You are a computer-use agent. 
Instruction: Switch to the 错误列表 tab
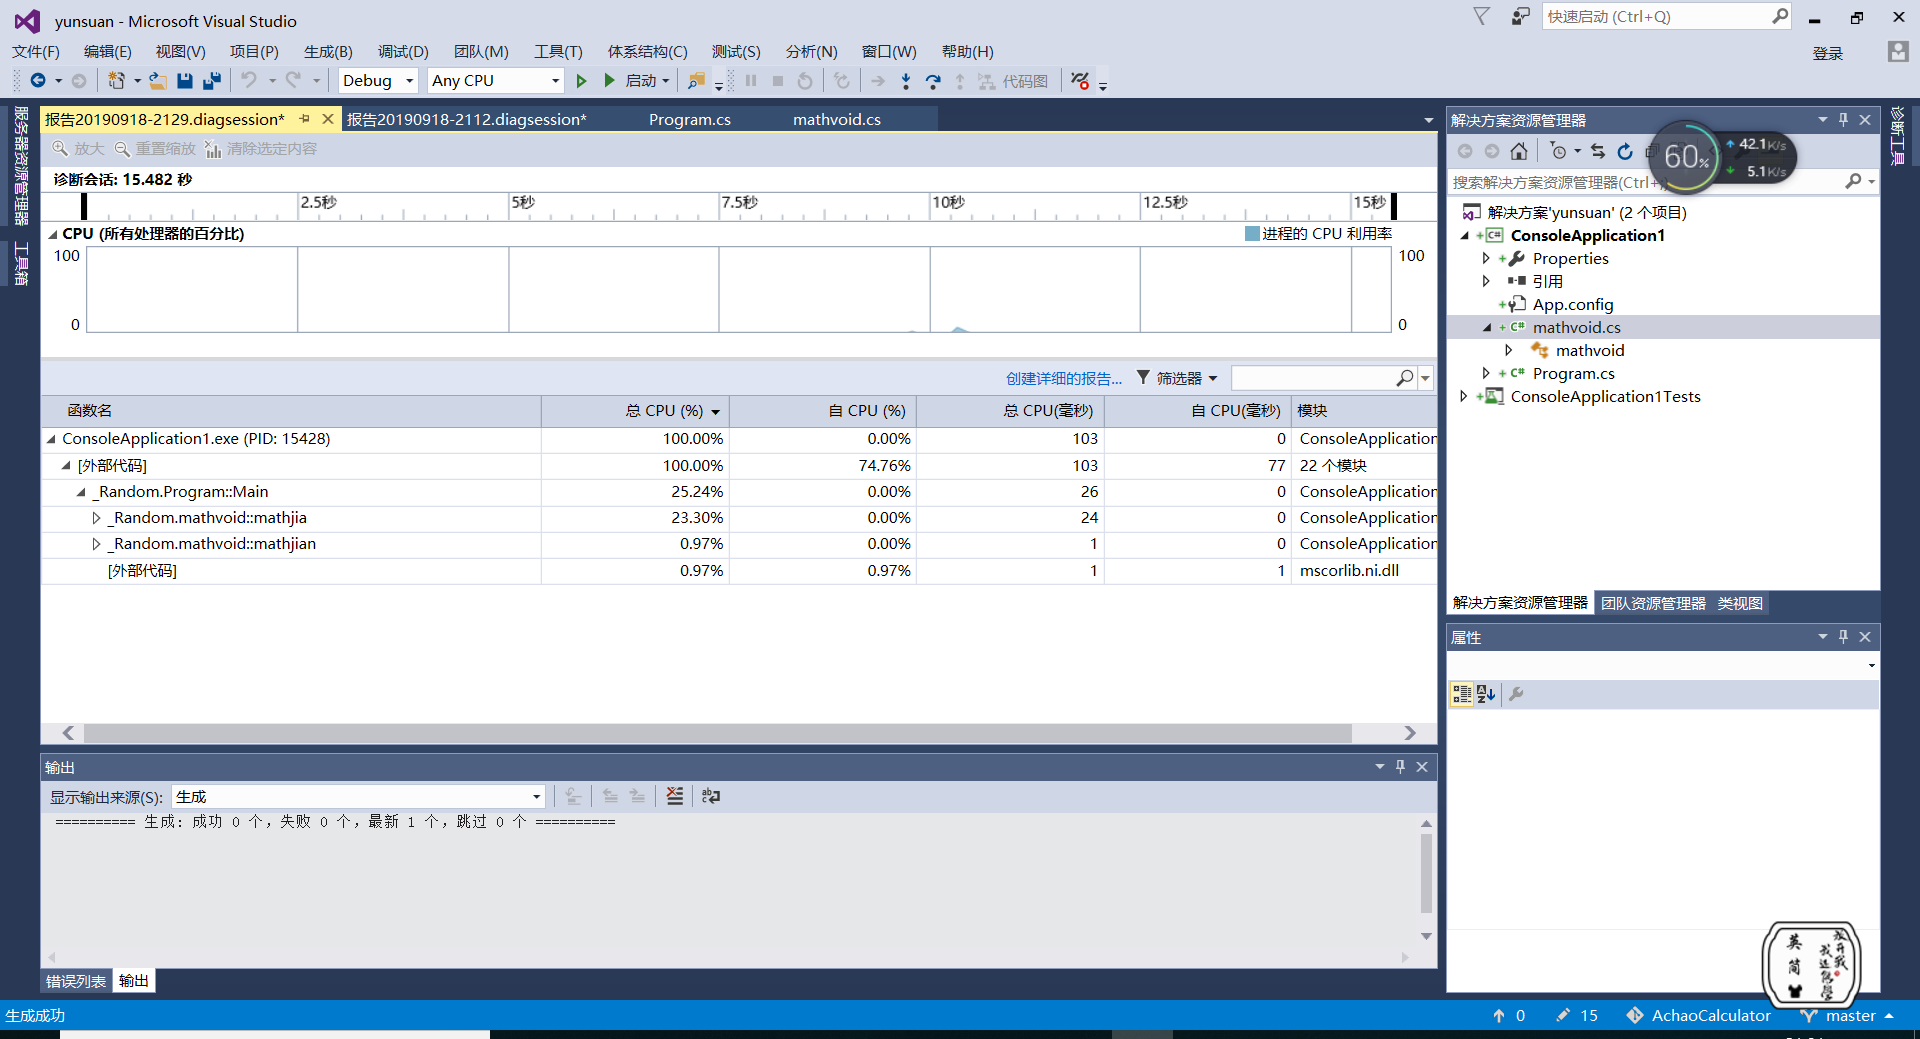click(x=76, y=981)
